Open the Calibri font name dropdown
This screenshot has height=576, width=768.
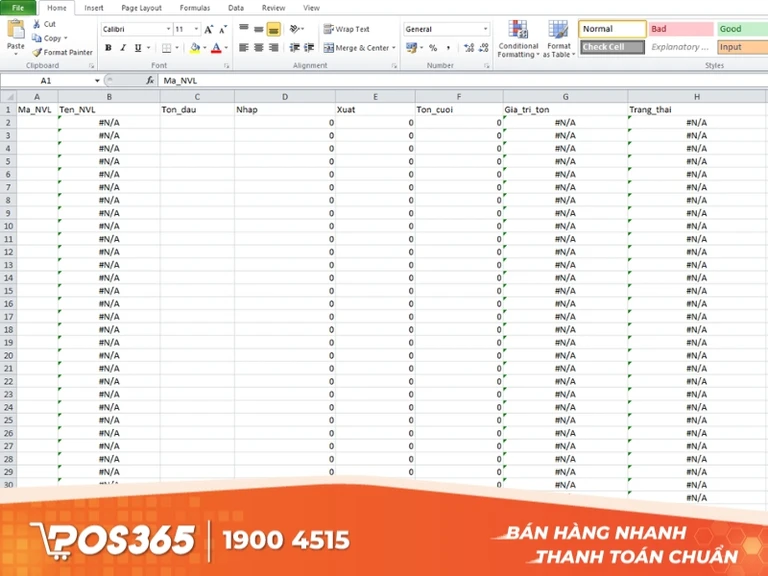[x=168, y=29]
